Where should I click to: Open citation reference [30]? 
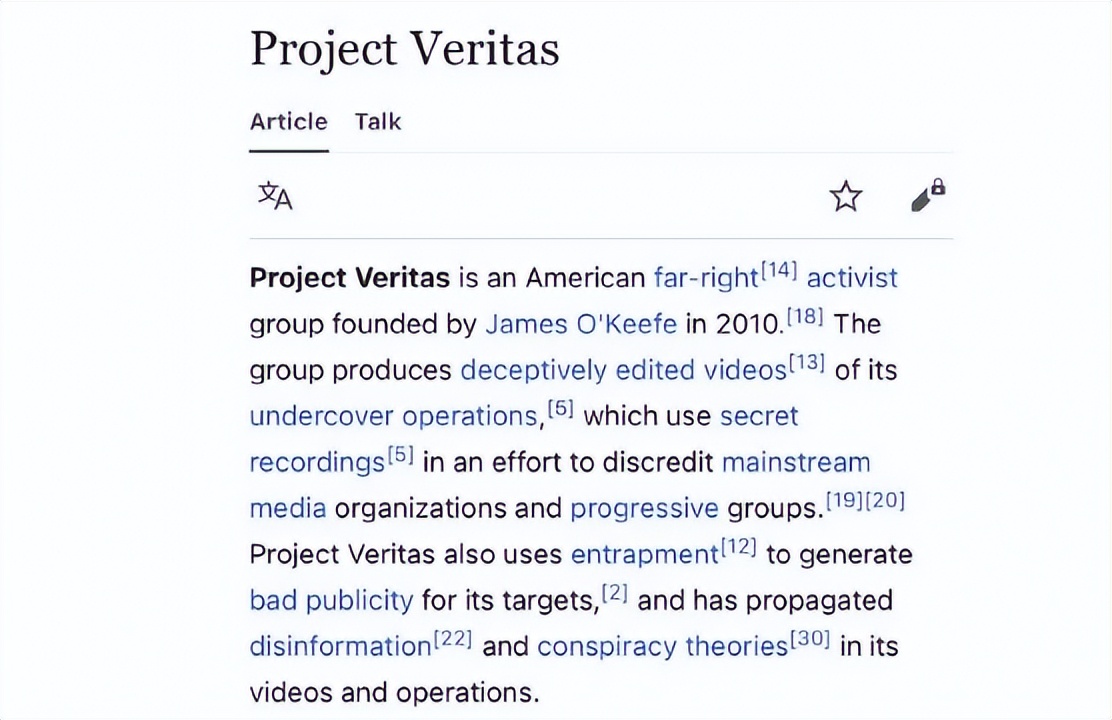pyautogui.click(x=810, y=639)
